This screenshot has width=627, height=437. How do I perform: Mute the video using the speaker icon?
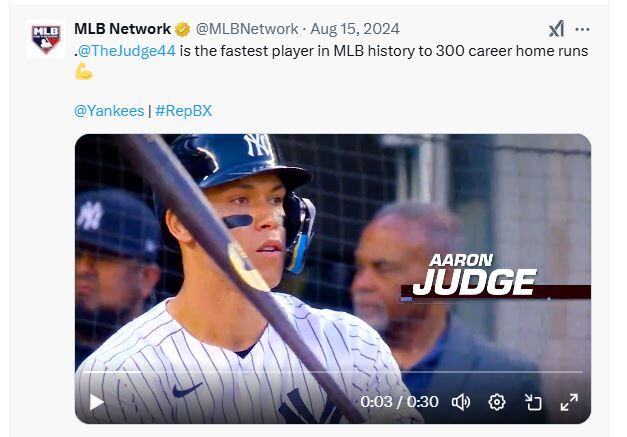click(461, 402)
